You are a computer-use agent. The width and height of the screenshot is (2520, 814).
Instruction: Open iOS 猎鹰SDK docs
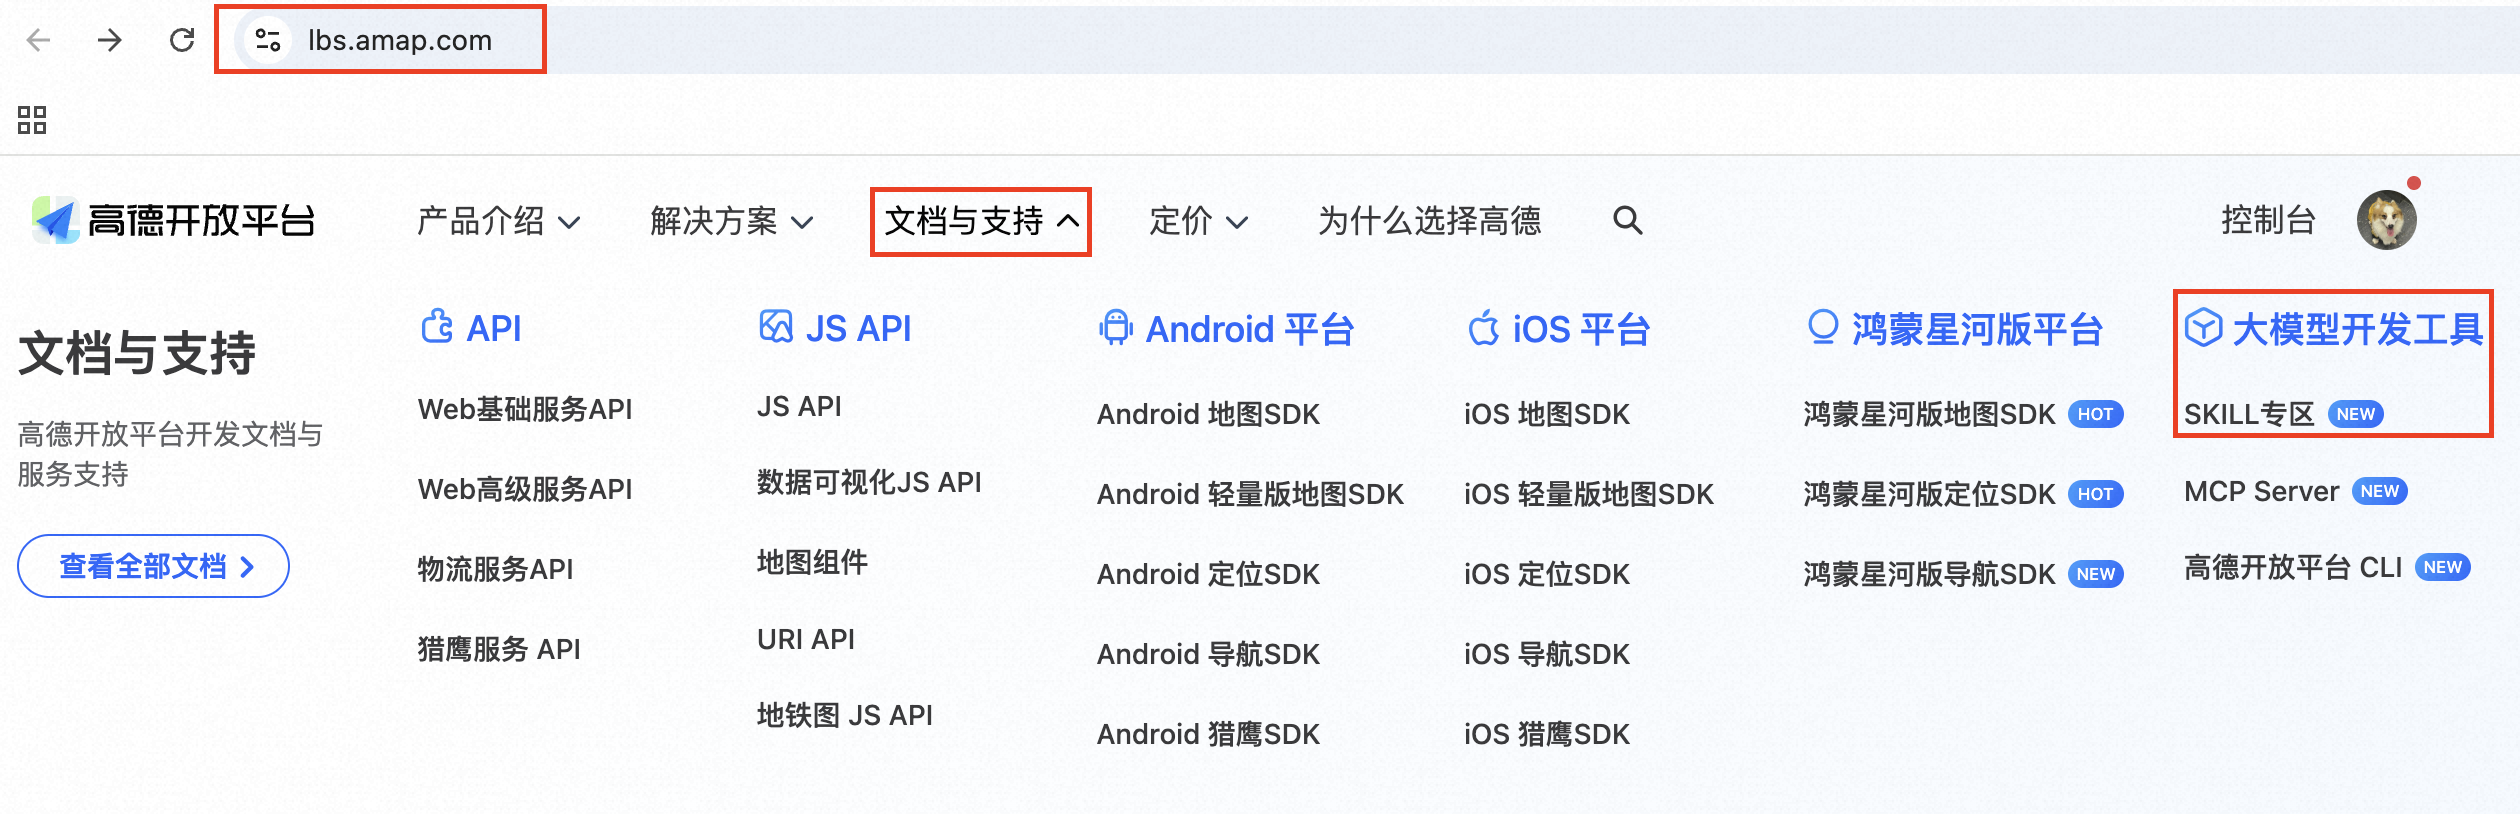(1547, 734)
